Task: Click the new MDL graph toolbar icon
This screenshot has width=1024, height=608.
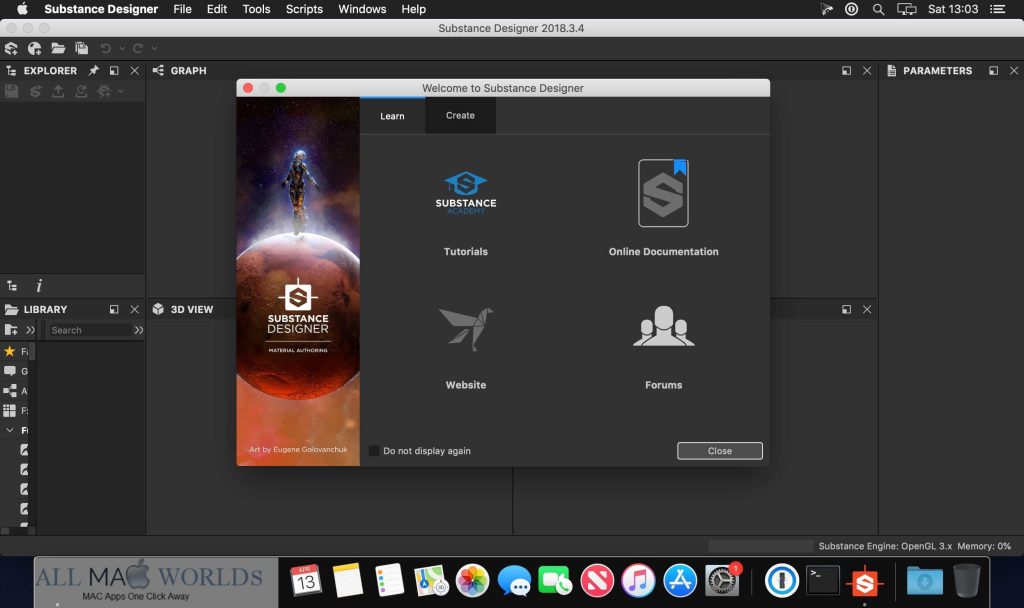Action: pos(35,48)
